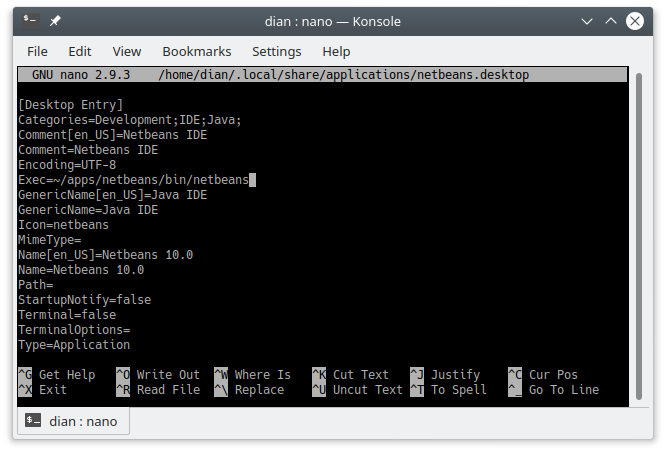
Task: Click the StartupNotify=false line
Action: point(85,300)
